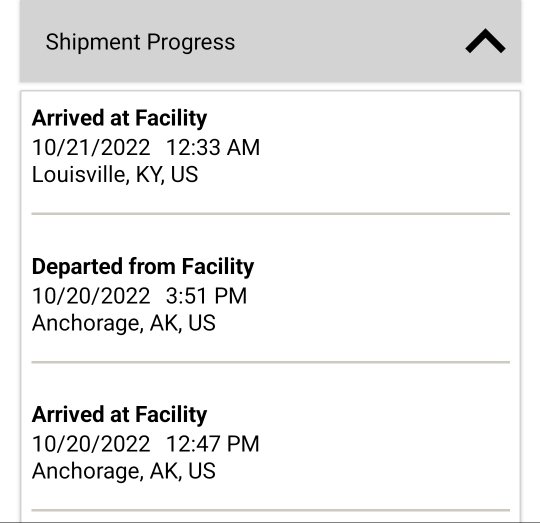
Task: Click the grey Shipment Progress header bar
Action: tap(270, 41)
